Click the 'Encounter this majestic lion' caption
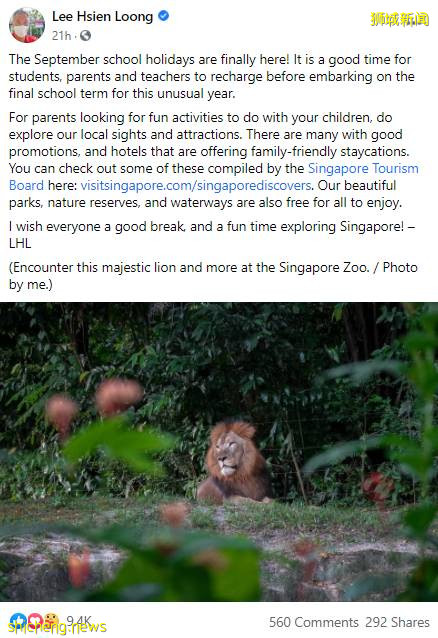This screenshot has width=438, height=638. point(213,276)
